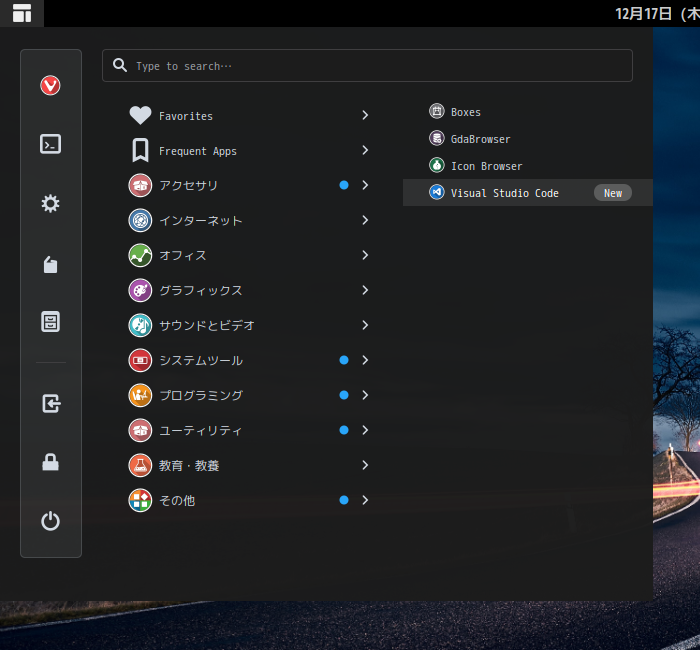Click the インターネット globe icon

click(x=140, y=220)
